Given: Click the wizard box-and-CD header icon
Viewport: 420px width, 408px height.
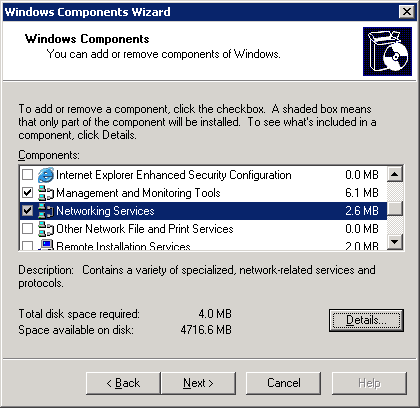Looking at the screenshot, I should pos(387,52).
